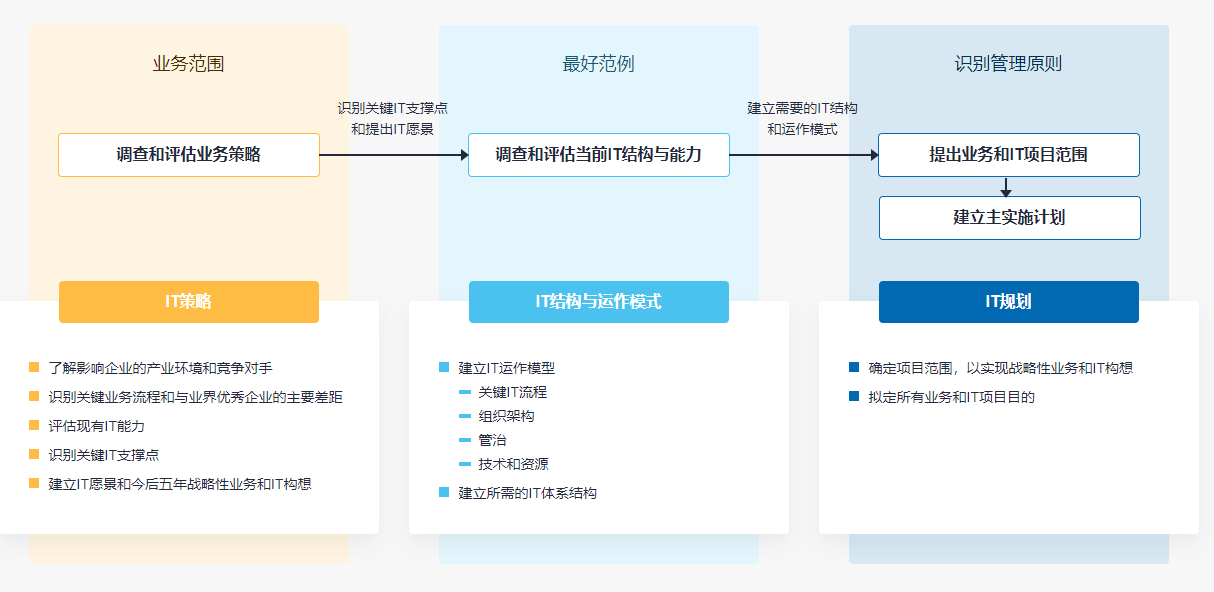Expand the 技术和资源 sub-item

[511, 464]
